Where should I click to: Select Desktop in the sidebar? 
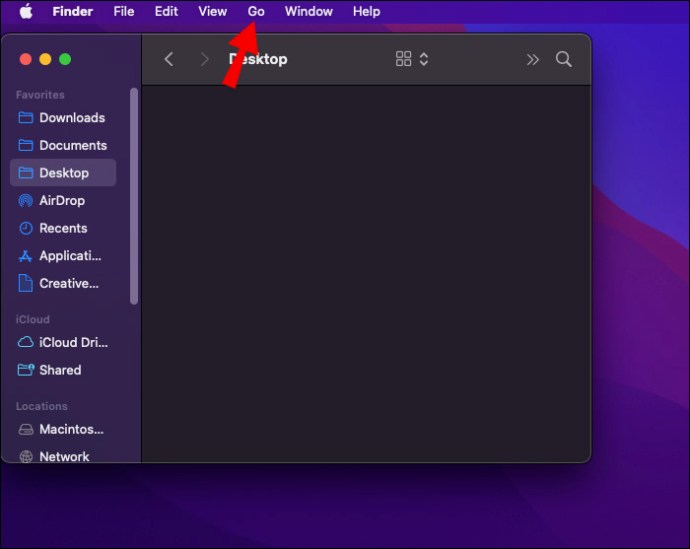(x=63, y=173)
